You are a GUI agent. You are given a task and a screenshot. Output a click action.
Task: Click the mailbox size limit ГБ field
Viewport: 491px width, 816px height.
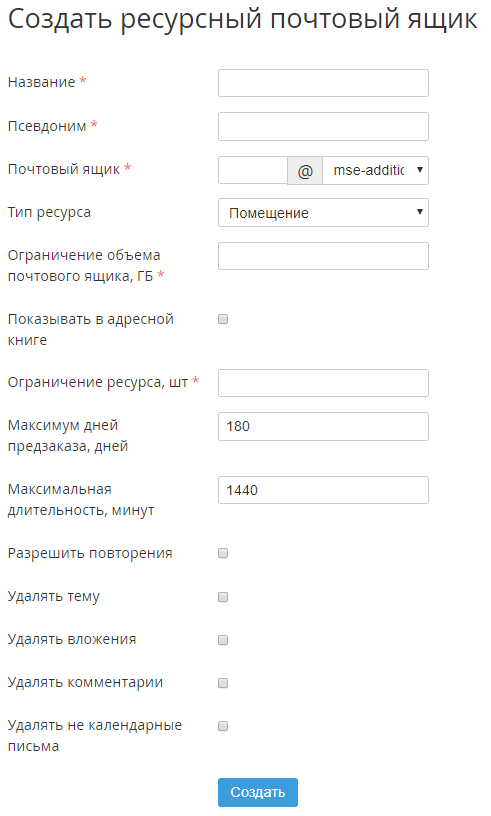(x=323, y=256)
